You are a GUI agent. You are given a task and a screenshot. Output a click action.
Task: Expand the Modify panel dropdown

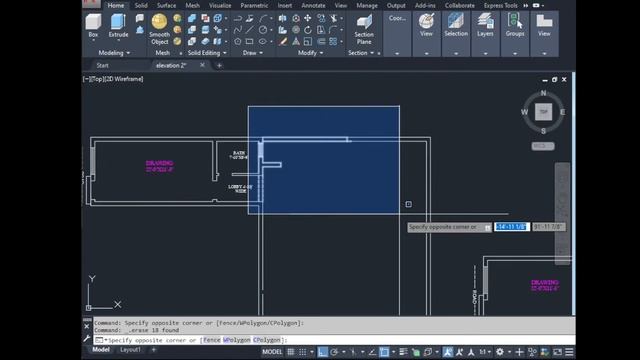pos(311,53)
